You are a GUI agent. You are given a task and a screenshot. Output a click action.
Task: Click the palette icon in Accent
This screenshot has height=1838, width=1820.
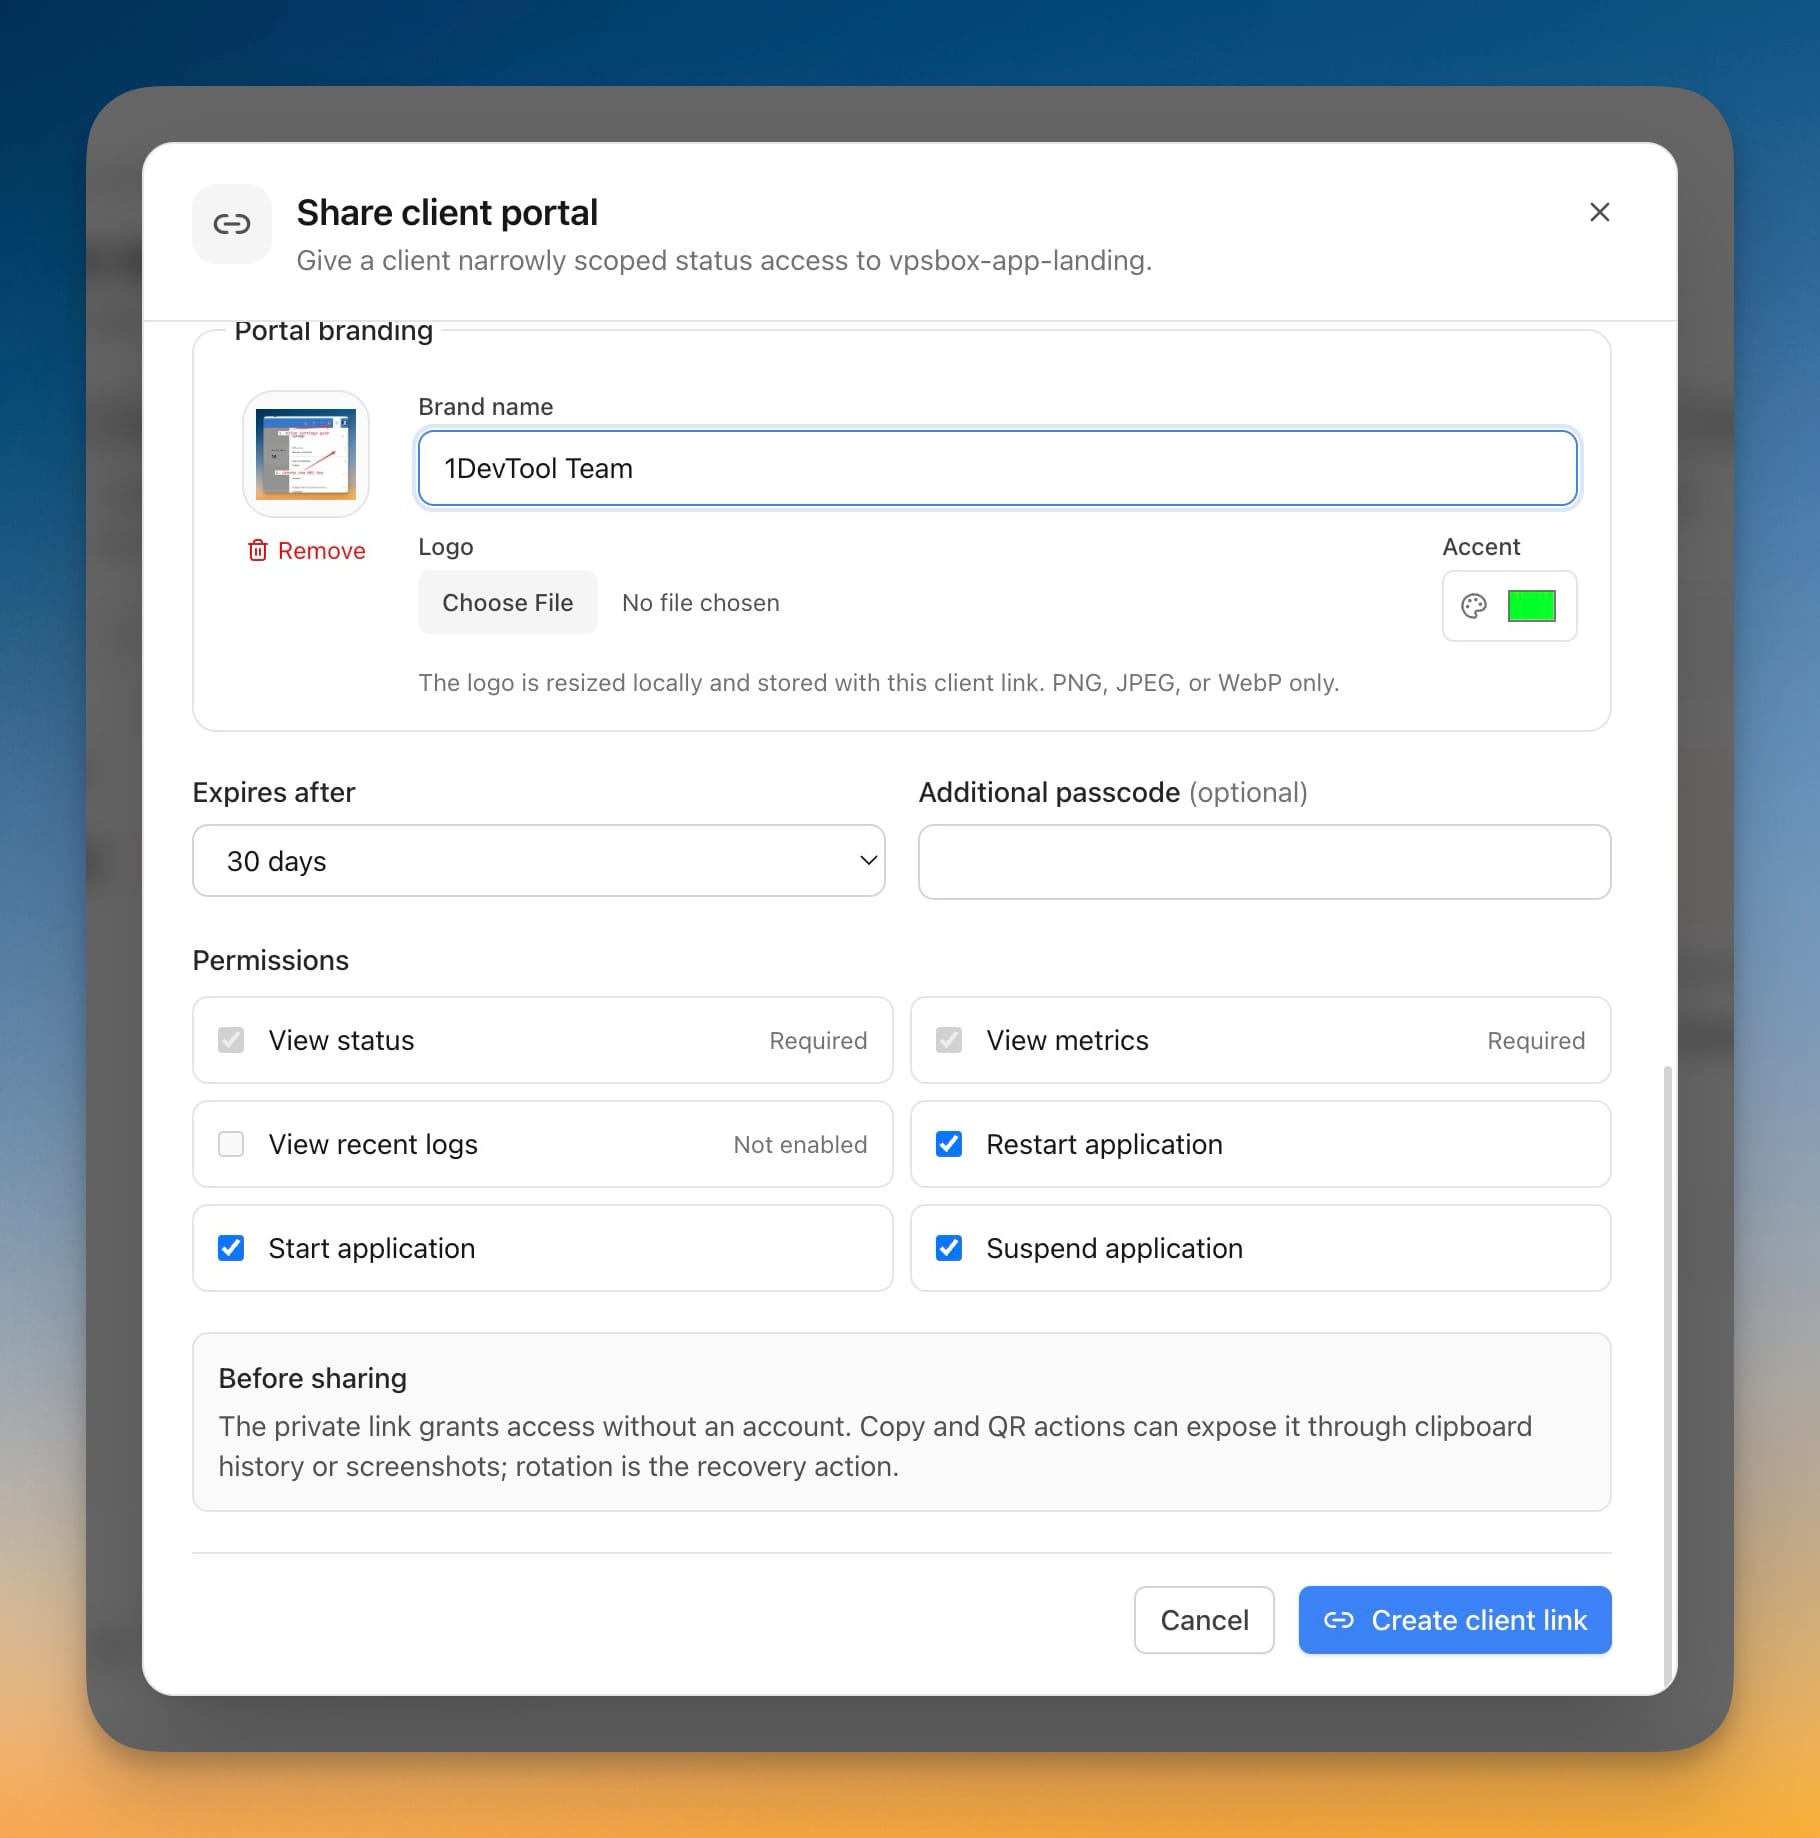pos(1473,606)
